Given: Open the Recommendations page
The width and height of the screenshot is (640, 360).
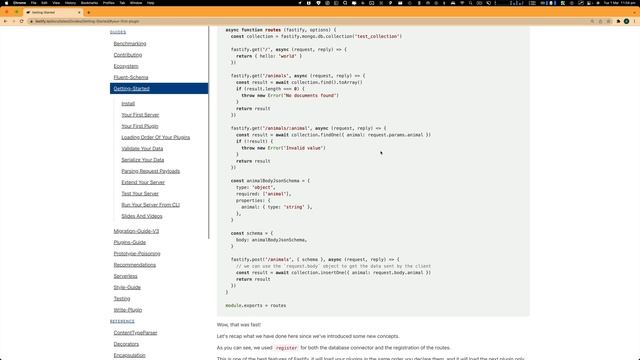Looking at the screenshot, I should coord(135,265).
